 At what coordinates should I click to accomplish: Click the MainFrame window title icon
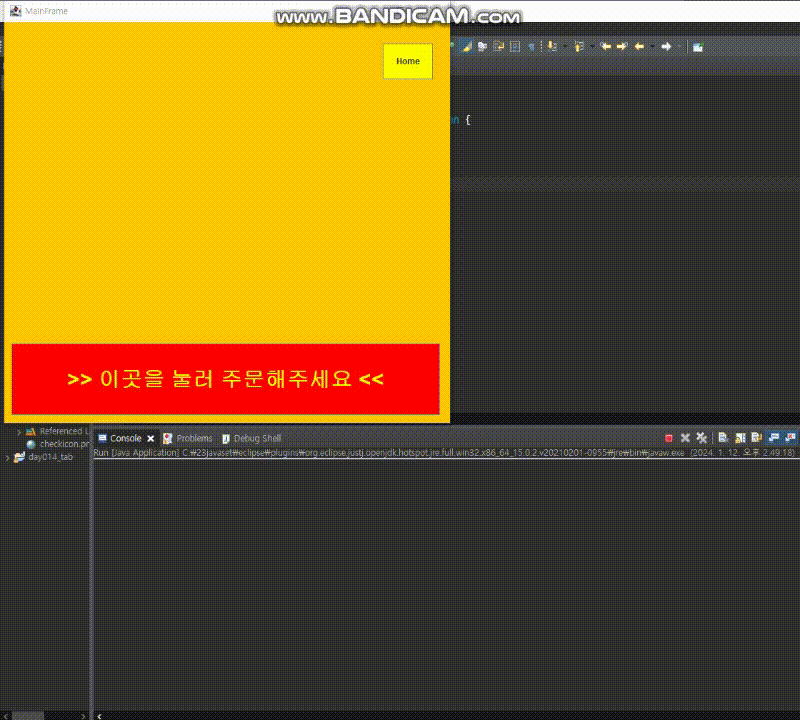[15, 11]
